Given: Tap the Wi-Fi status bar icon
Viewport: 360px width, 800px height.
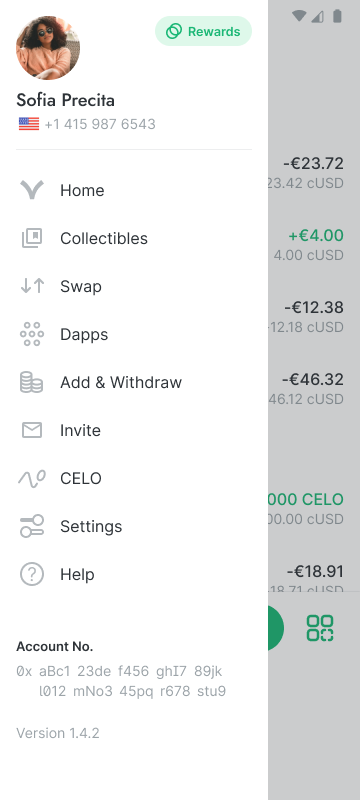Looking at the screenshot, I should pos(299,16).
